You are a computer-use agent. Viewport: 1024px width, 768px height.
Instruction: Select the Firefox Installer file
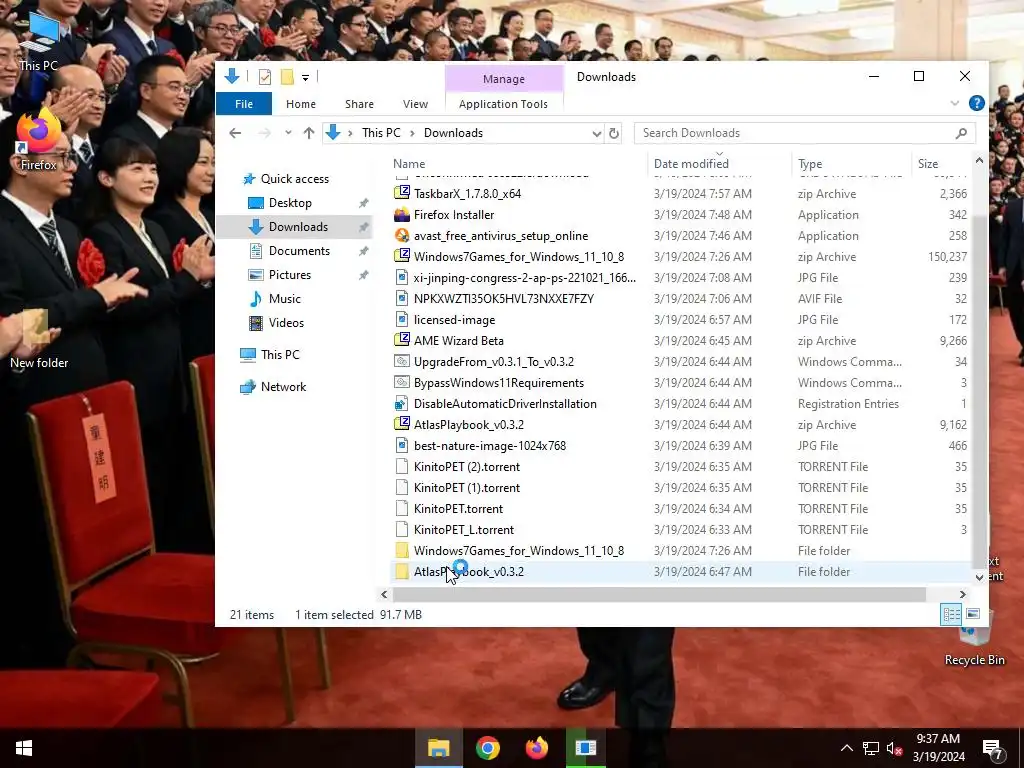pos(680,215)
